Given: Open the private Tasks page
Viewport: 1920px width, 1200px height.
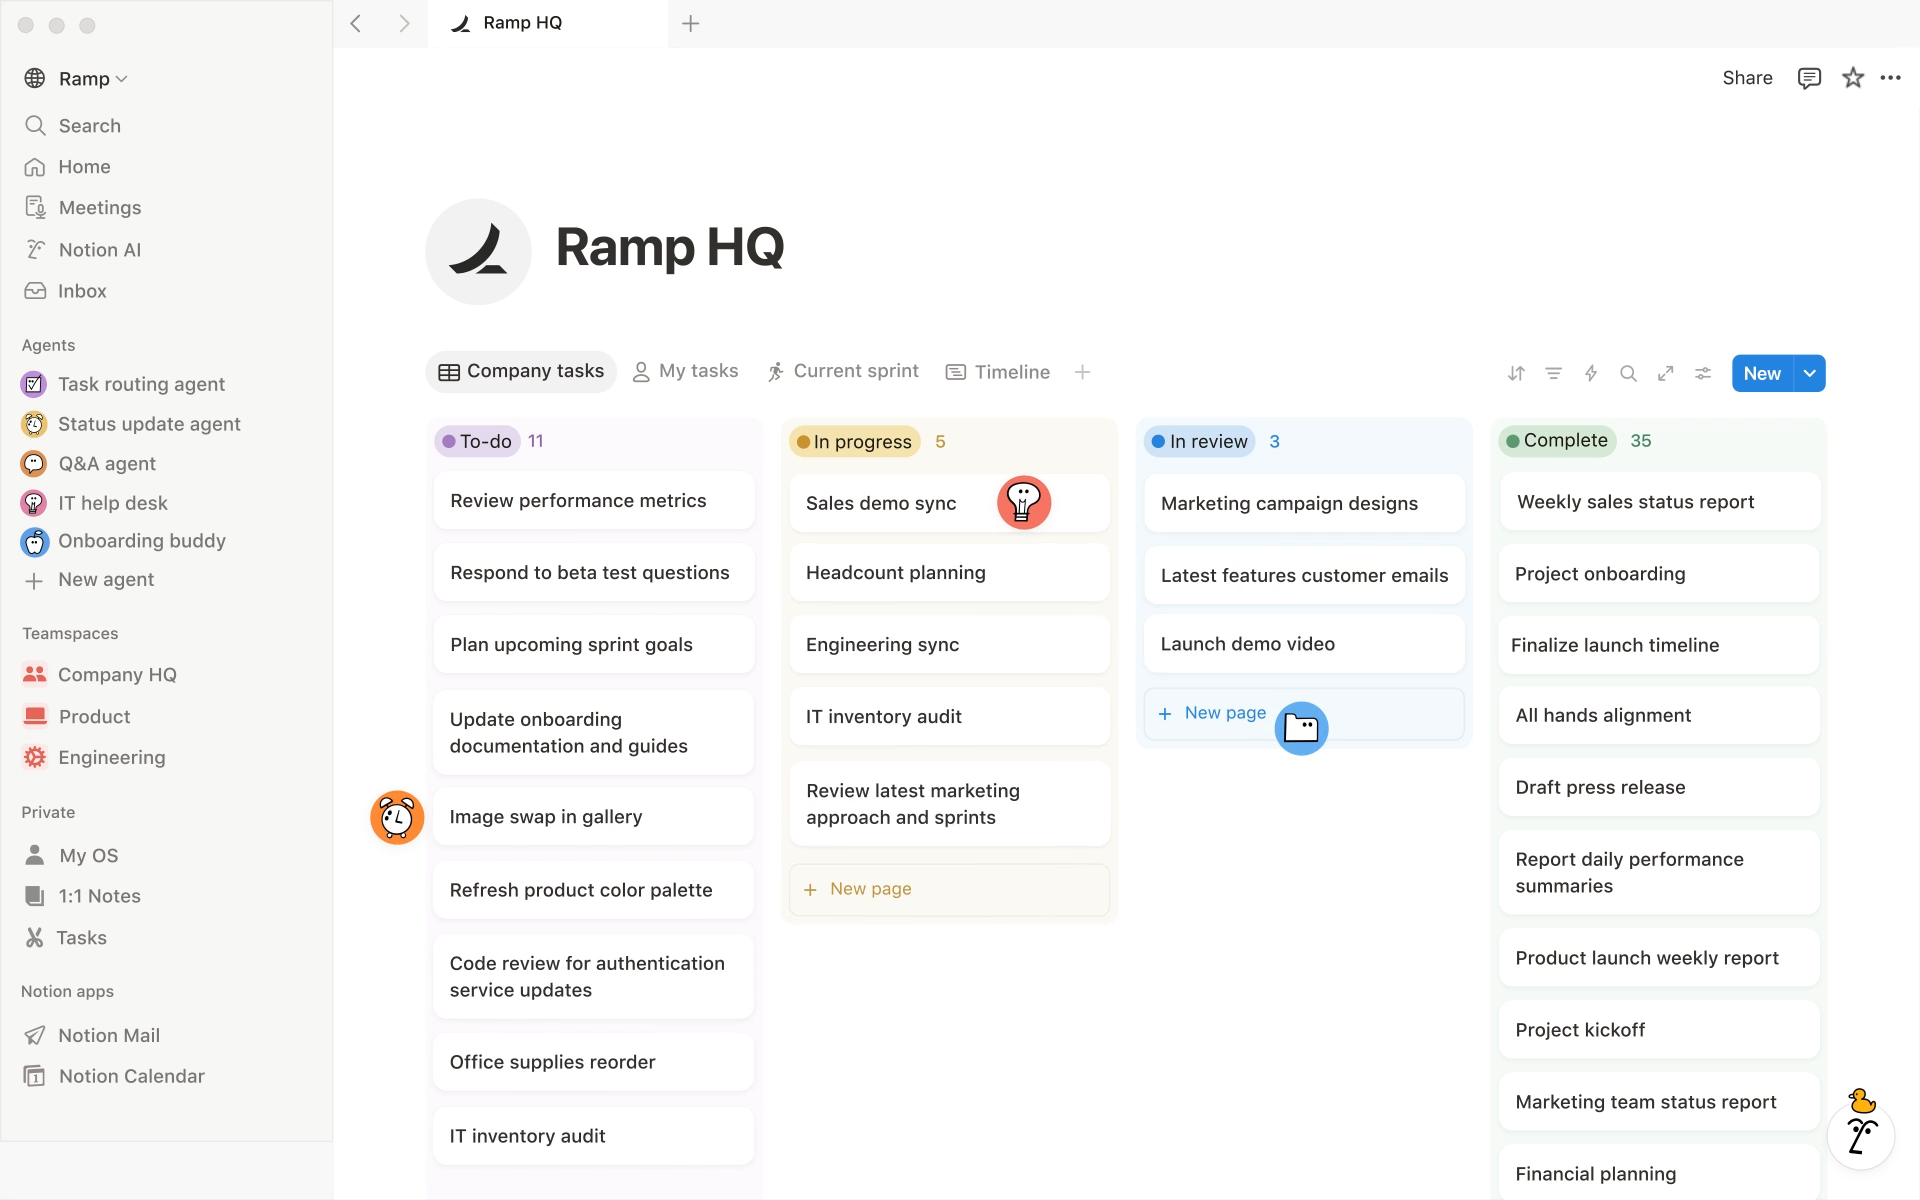Looking at the screenshot, I should pyautogui.click(x=66, y=938).
